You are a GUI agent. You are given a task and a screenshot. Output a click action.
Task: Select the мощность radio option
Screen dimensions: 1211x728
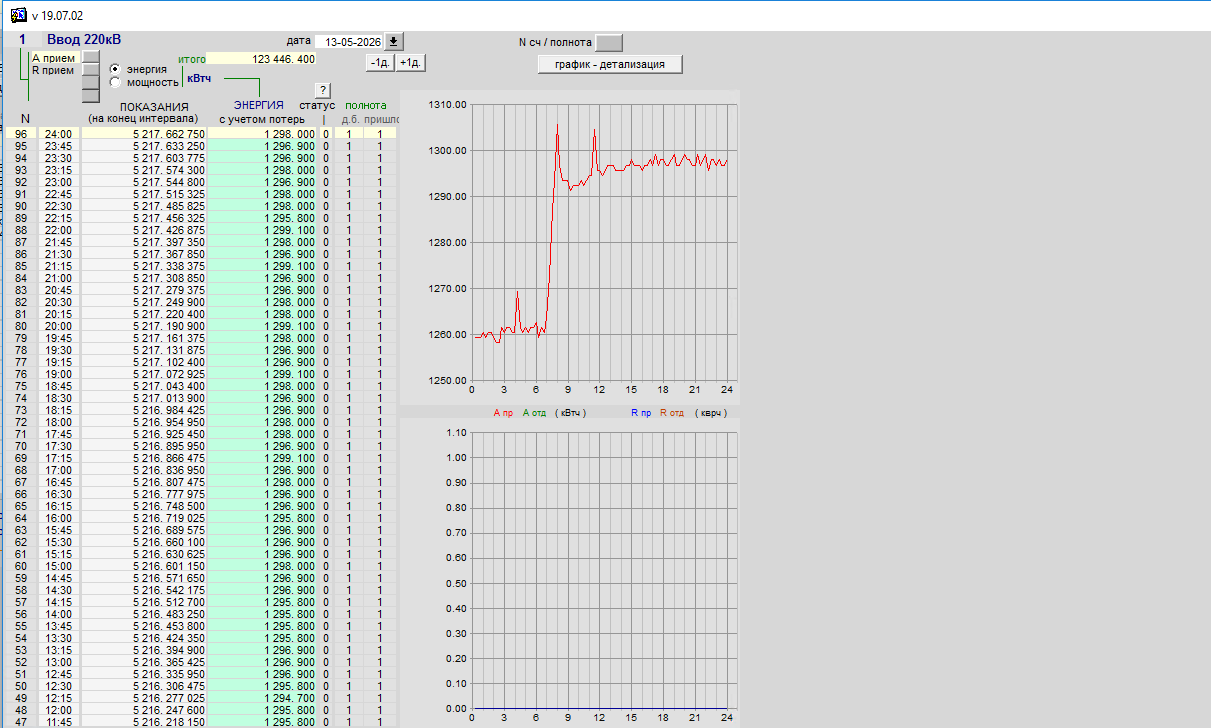point(115,82)
